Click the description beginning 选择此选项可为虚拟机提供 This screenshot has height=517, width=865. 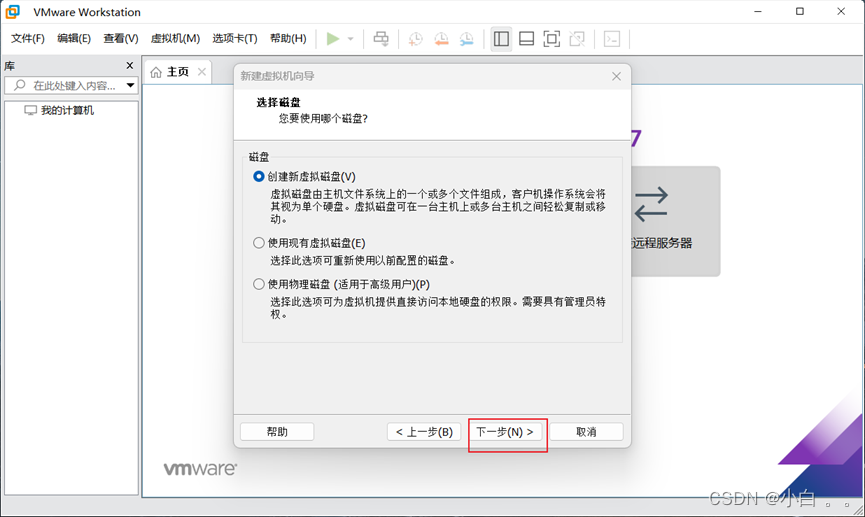coord(438,308)
